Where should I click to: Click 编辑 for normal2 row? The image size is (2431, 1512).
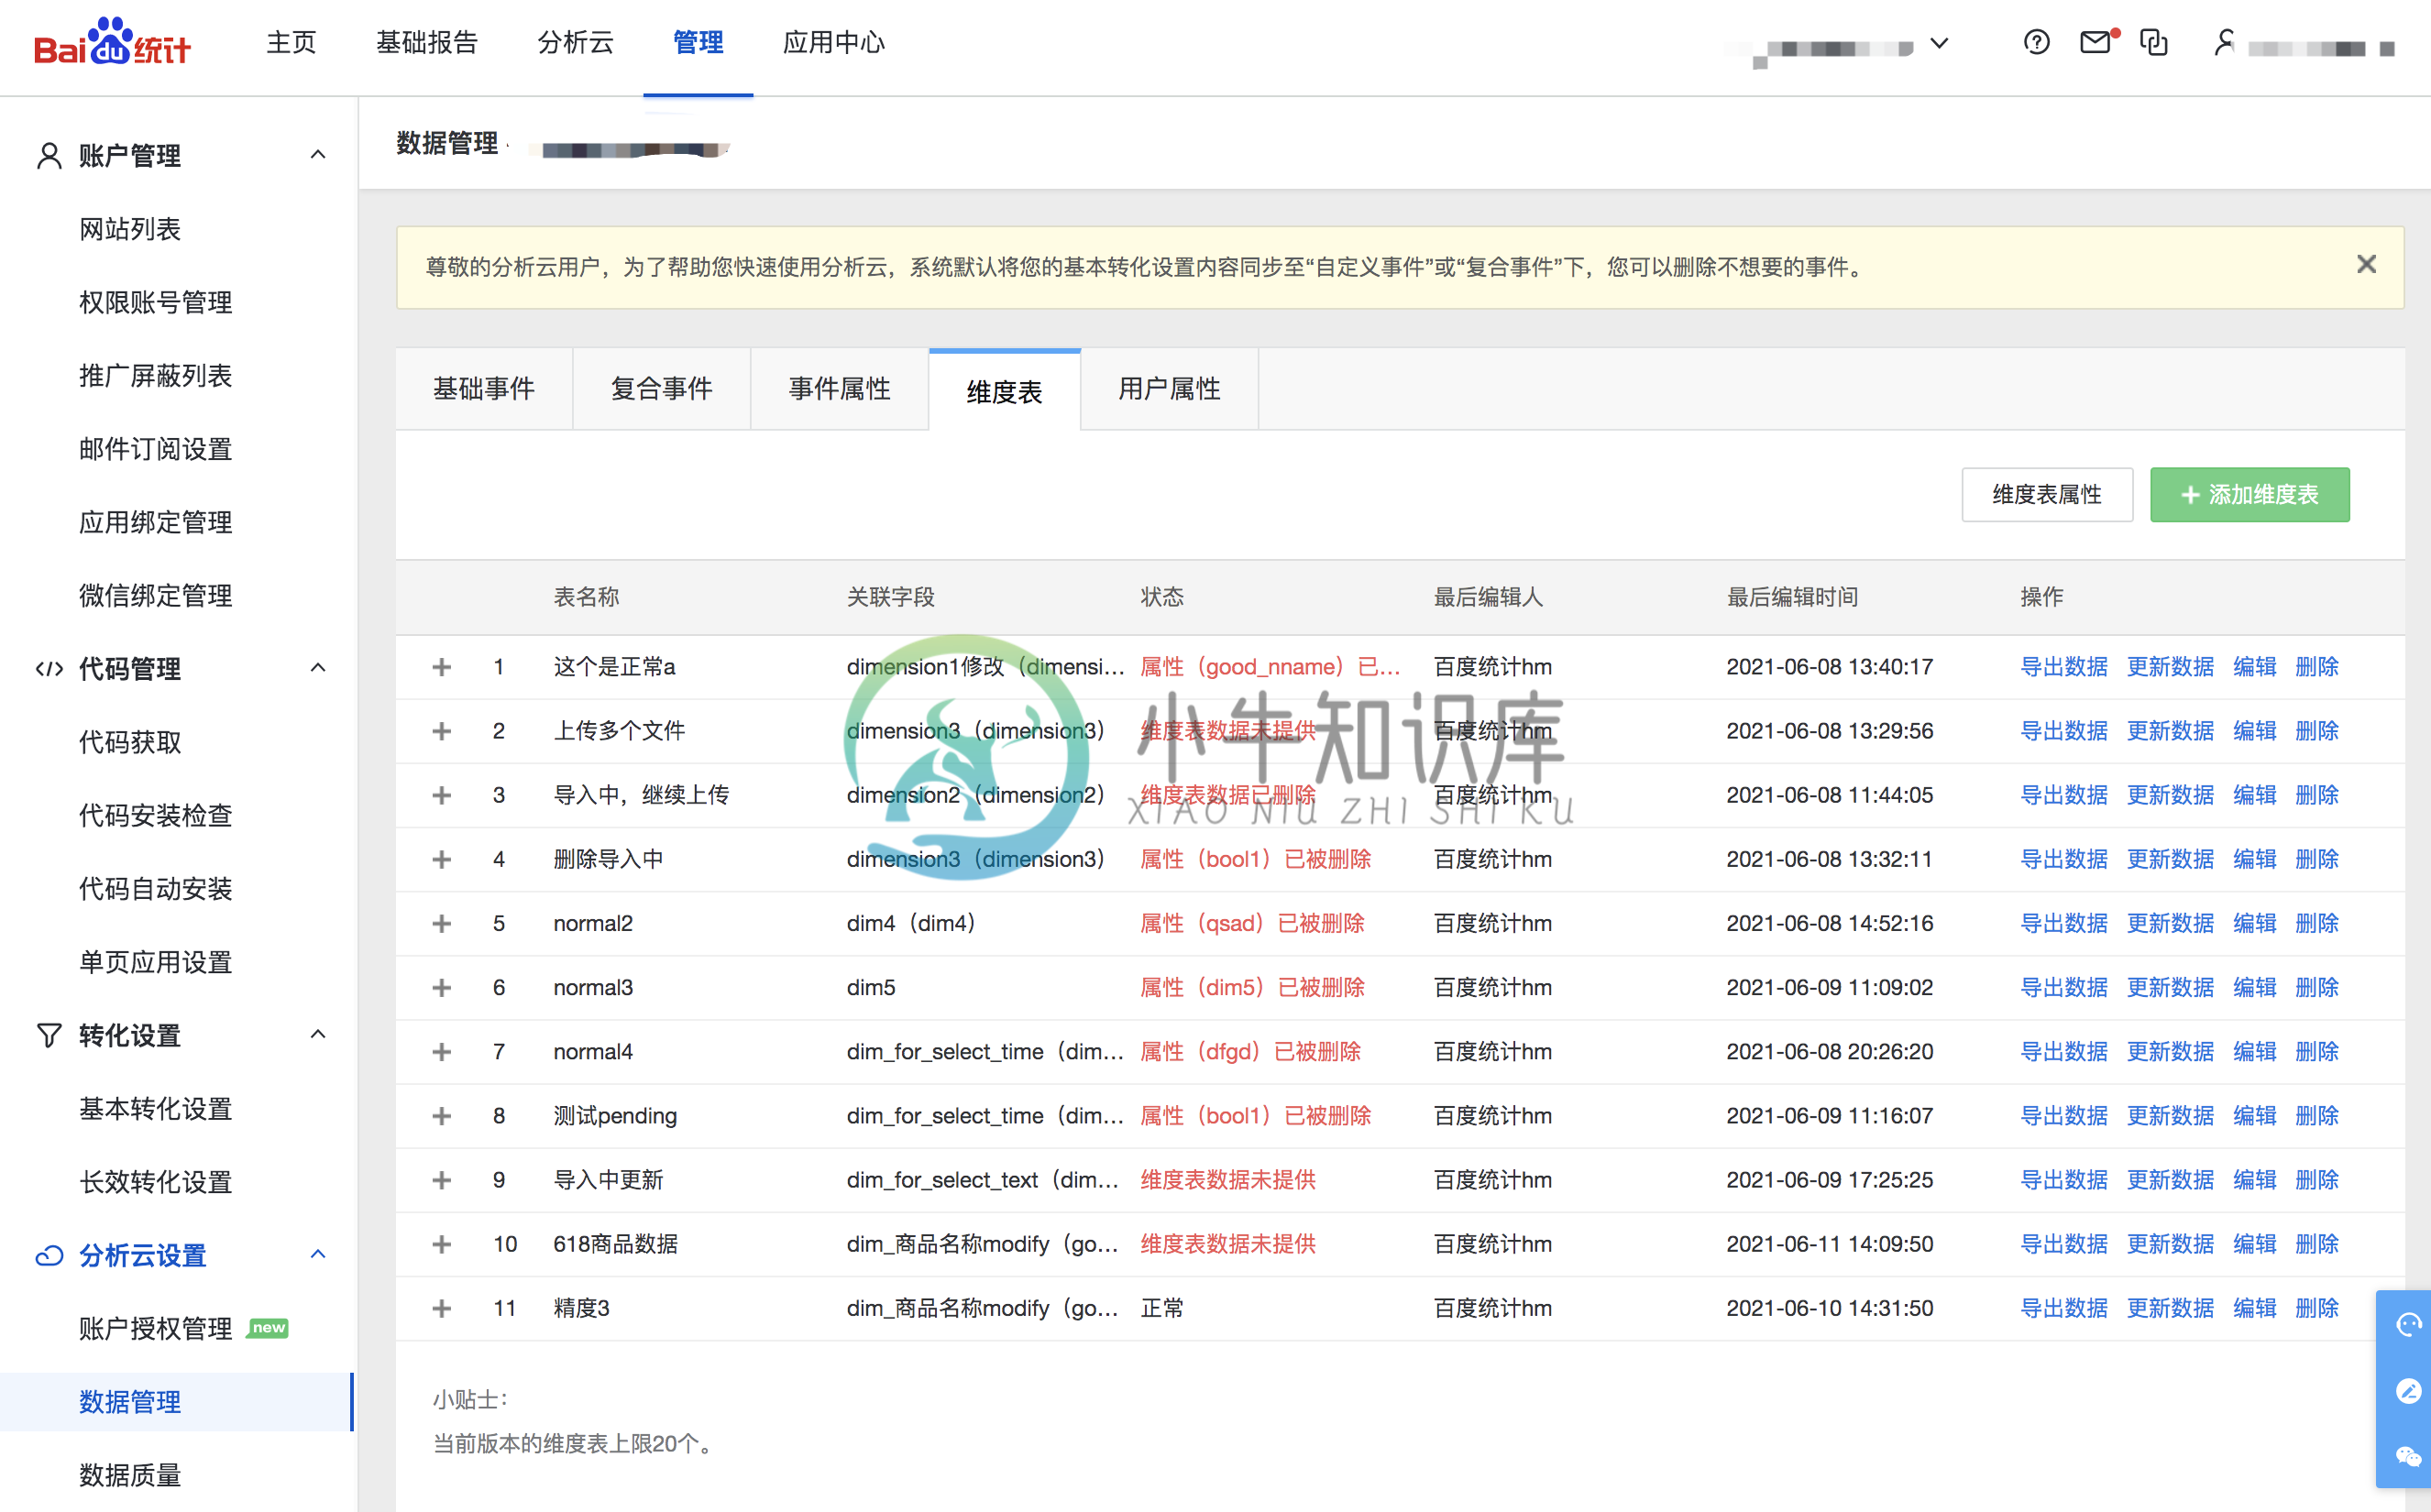coord(2255,923)
